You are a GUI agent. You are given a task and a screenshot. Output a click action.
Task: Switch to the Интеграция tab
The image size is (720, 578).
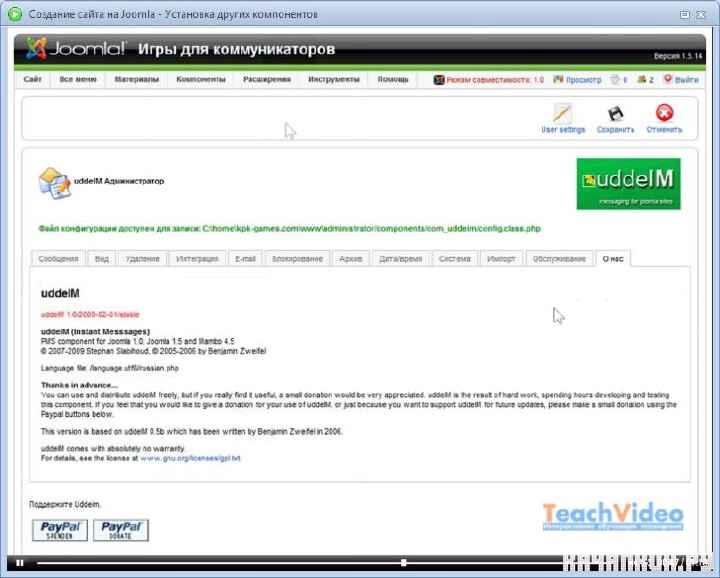pos(197,259)
